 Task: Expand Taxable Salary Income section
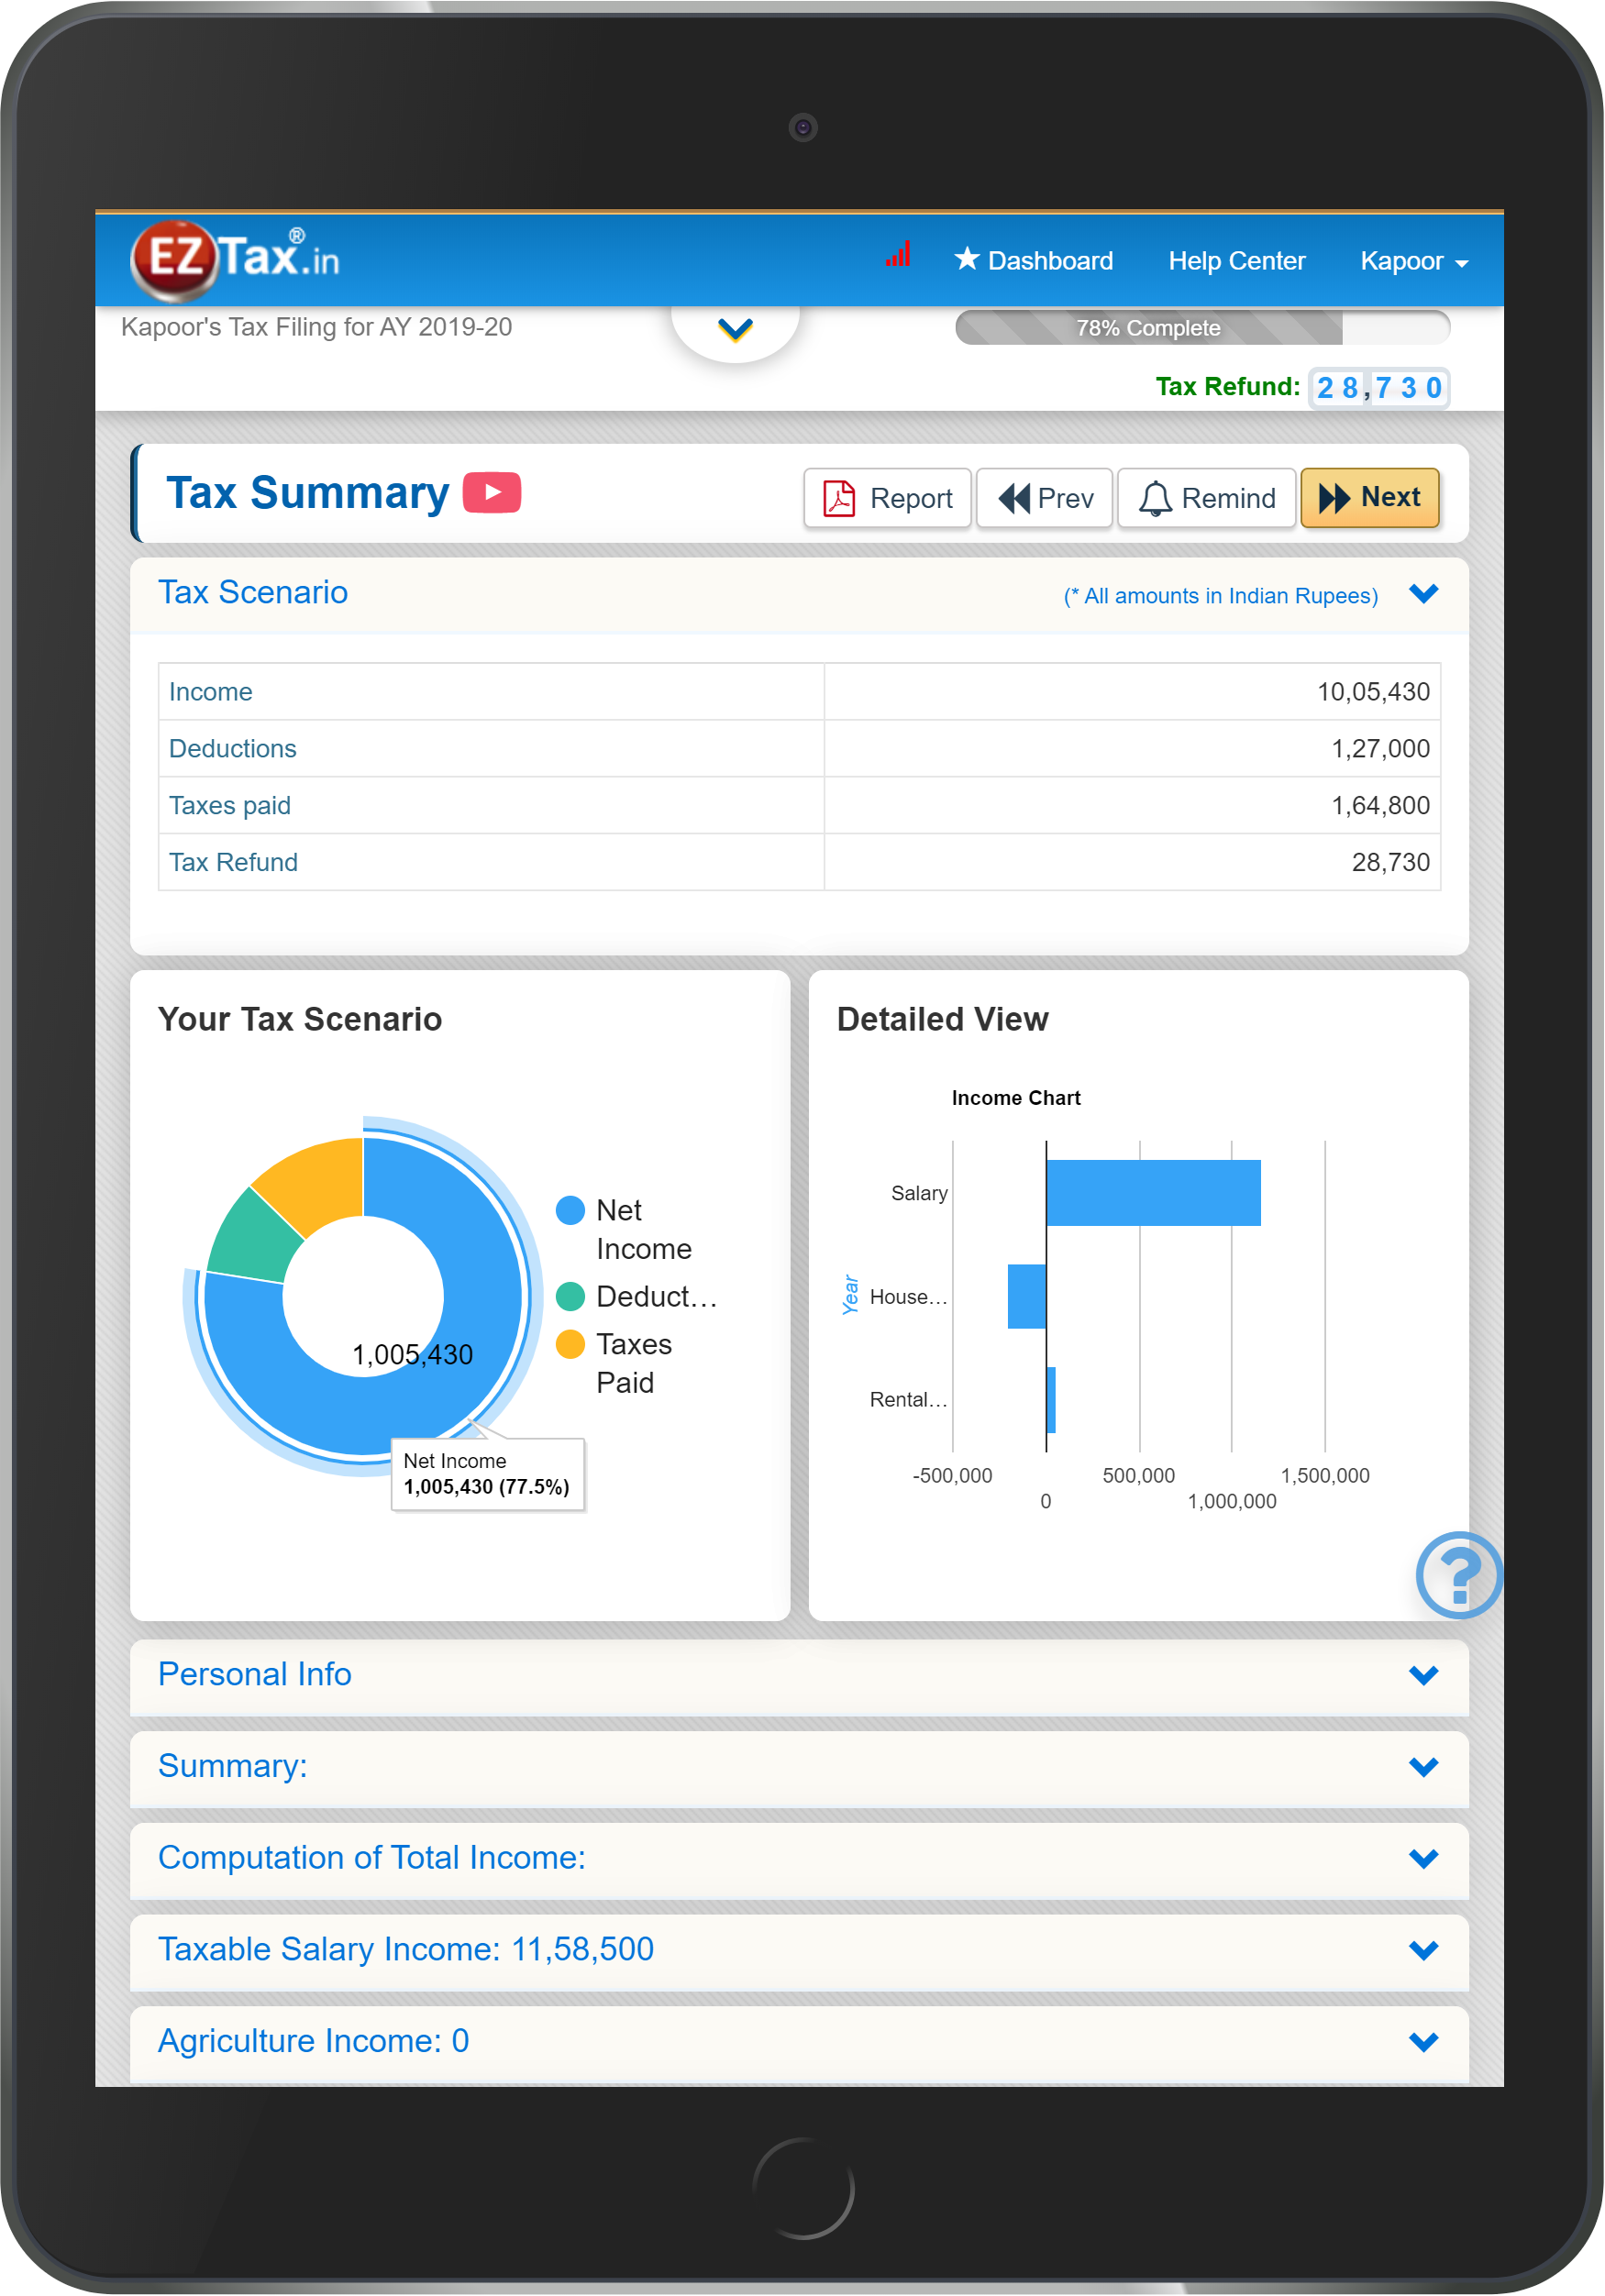click(799, 1950)
